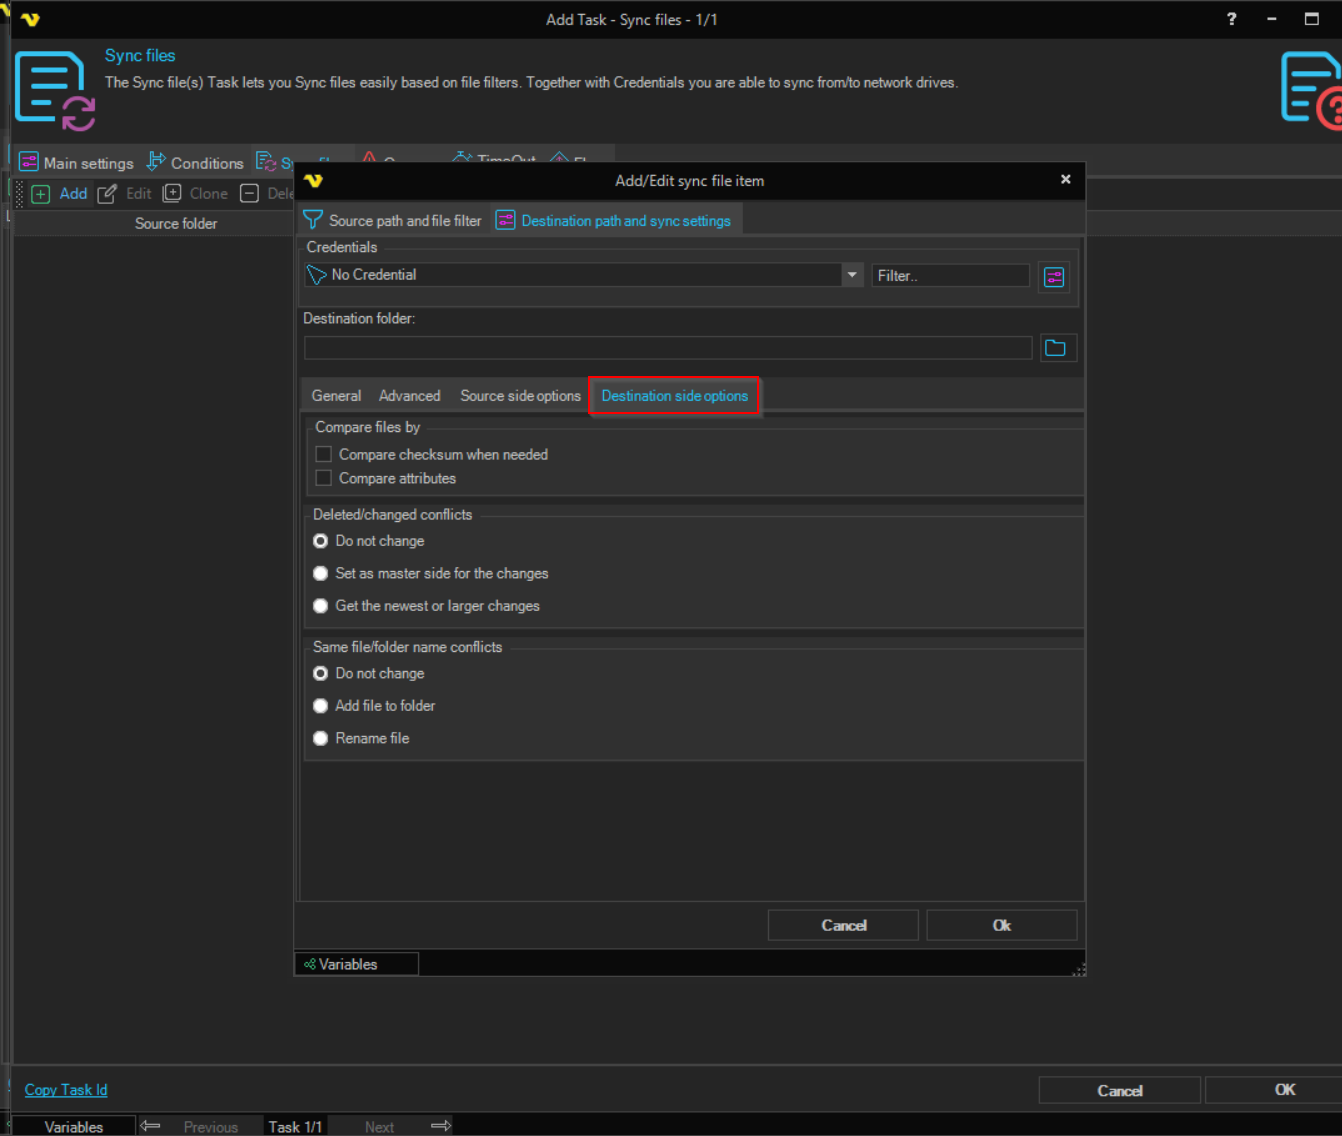Select Set as master side for the changes
Image resolution: width=1342 pixels, height=1136 pixels.
click(321, 573)
